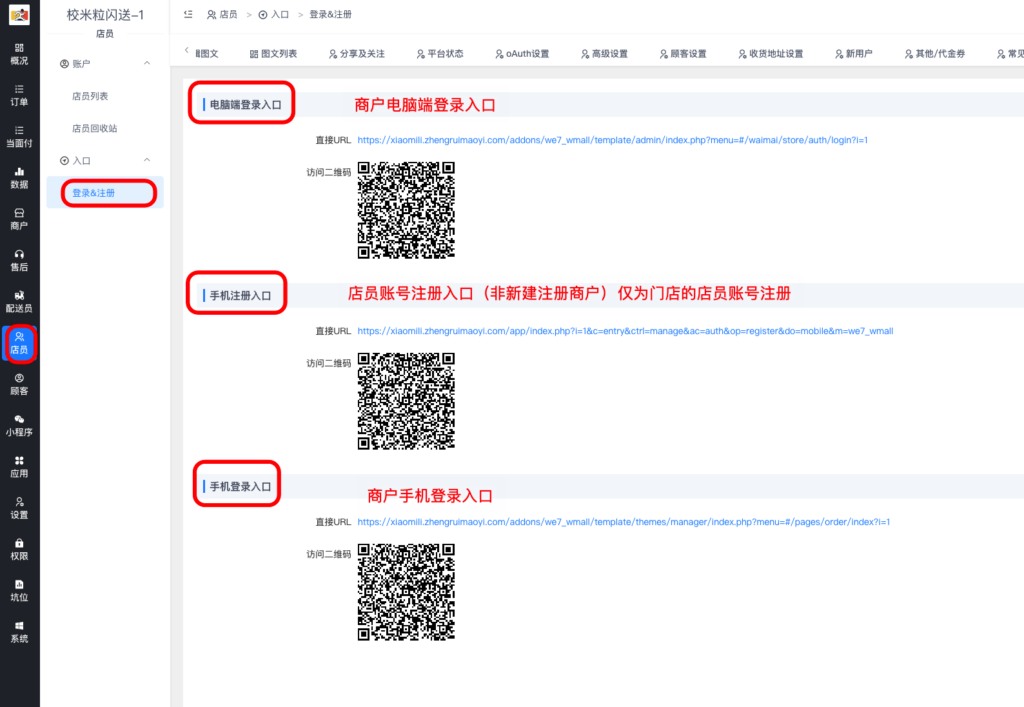
Task: Select the 应用 apps icon
Action: [x=19, y=468]
